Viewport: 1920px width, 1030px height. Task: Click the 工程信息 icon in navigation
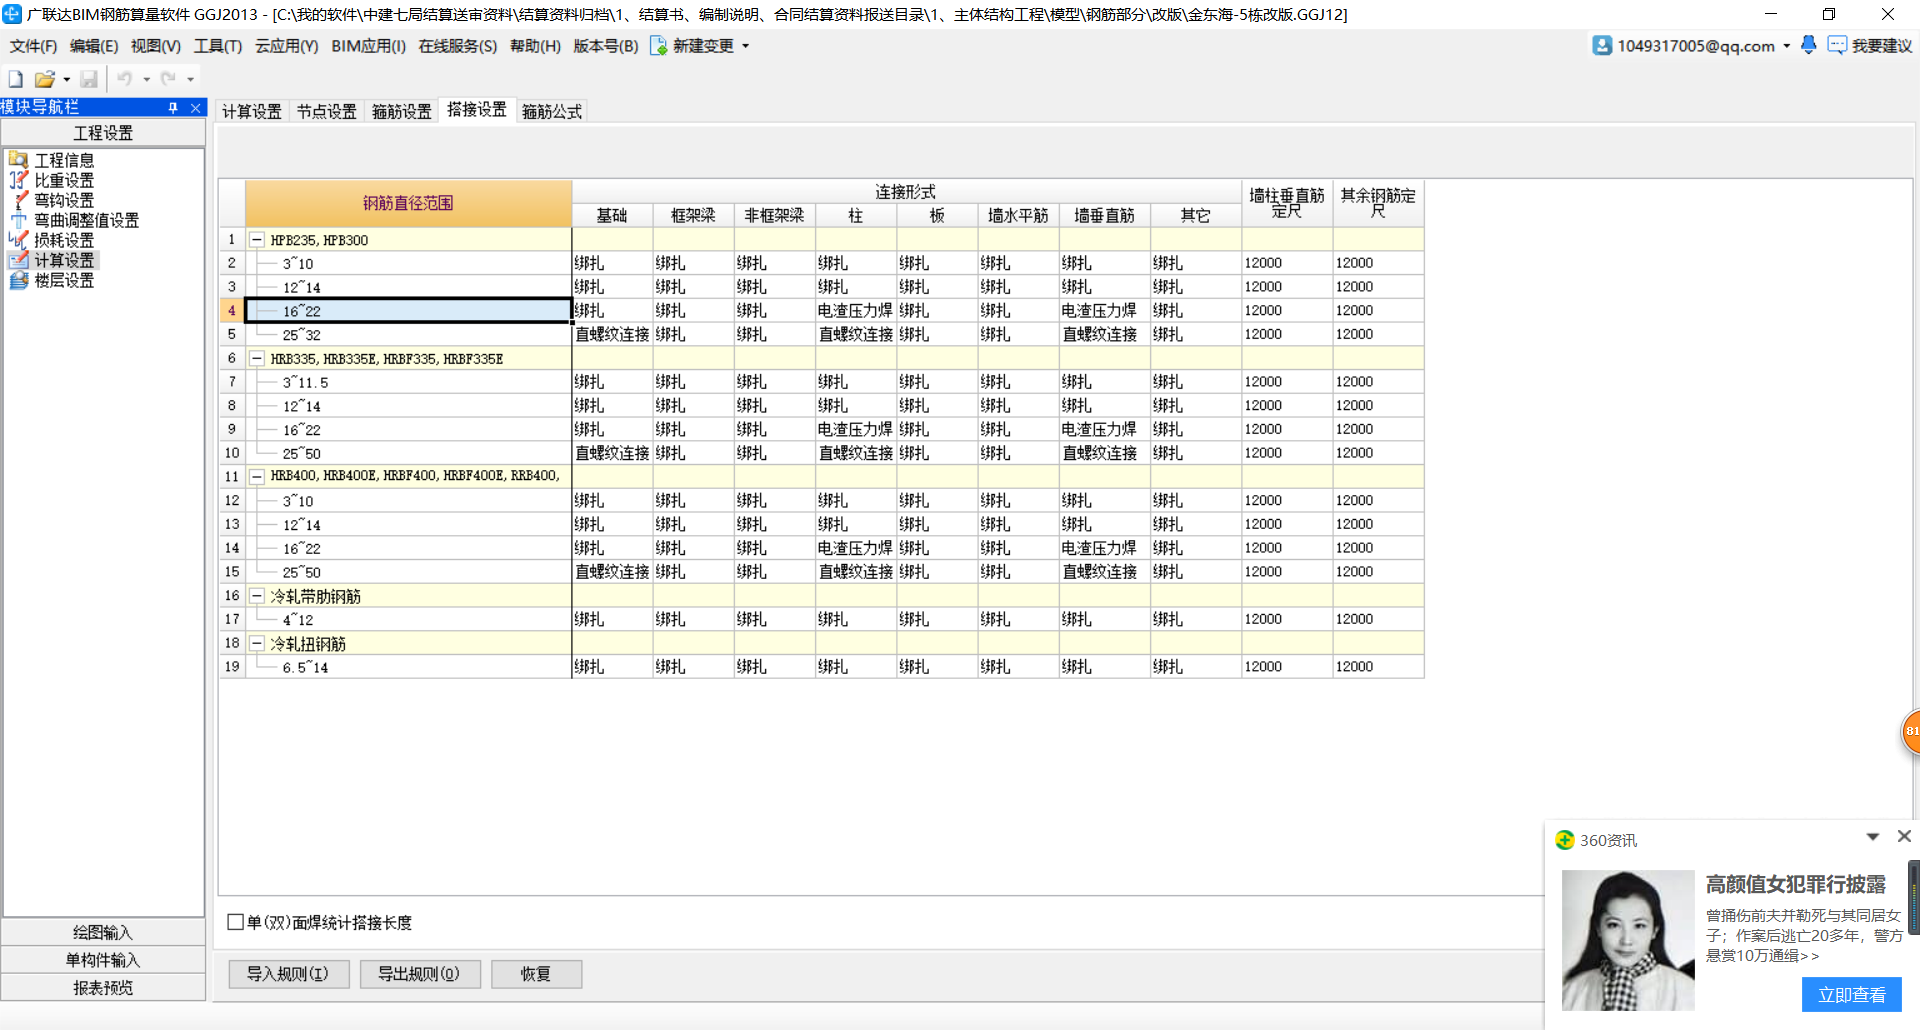pyautogui.click(x=18, y=160)
